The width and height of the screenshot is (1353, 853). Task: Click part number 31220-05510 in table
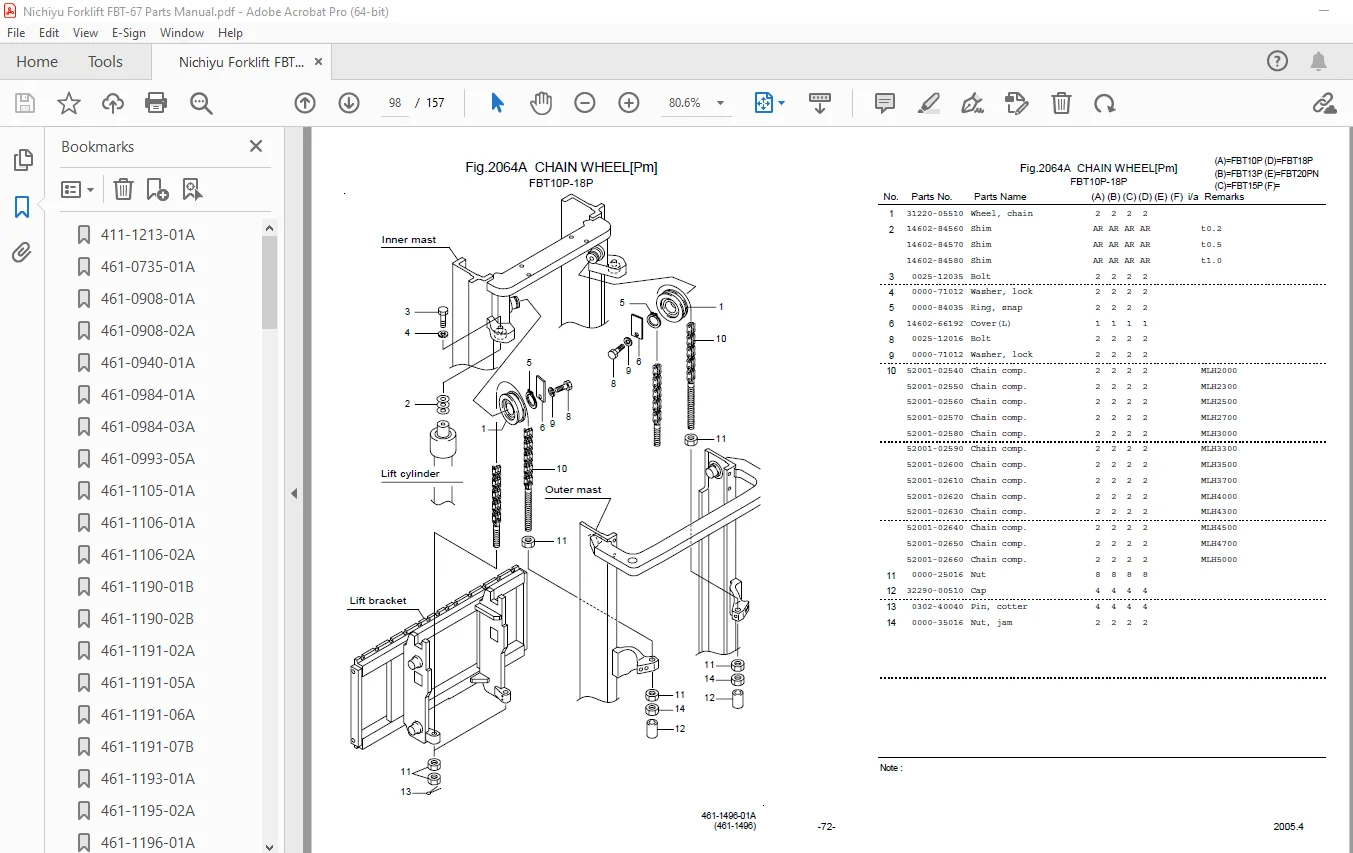point(935,213)
